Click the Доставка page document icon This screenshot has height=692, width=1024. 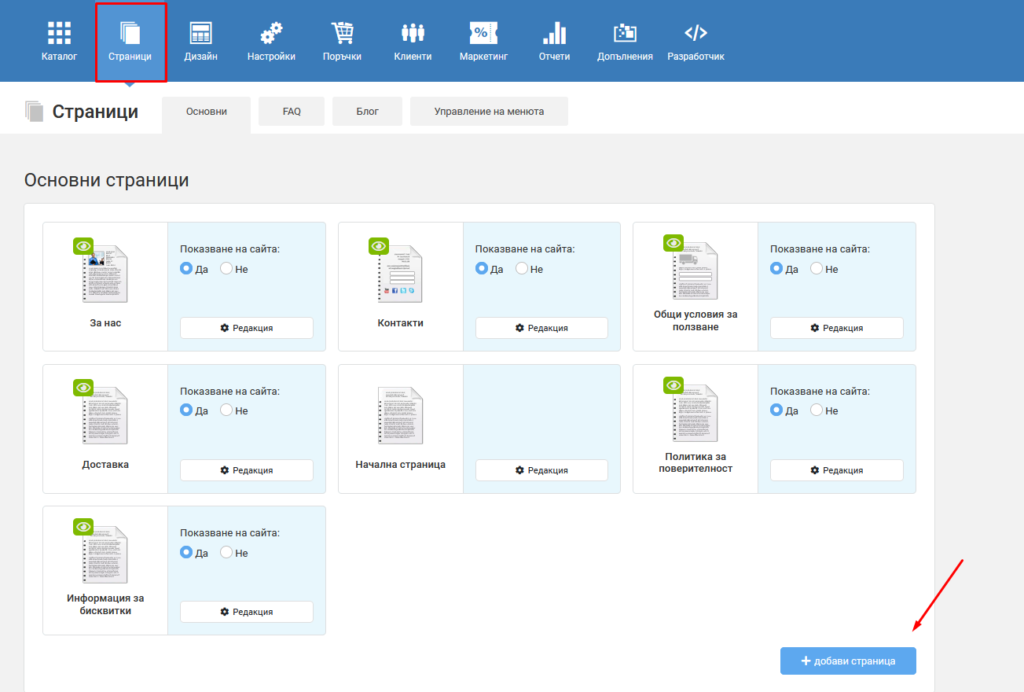pyautogui.click(x=104, y=415)
